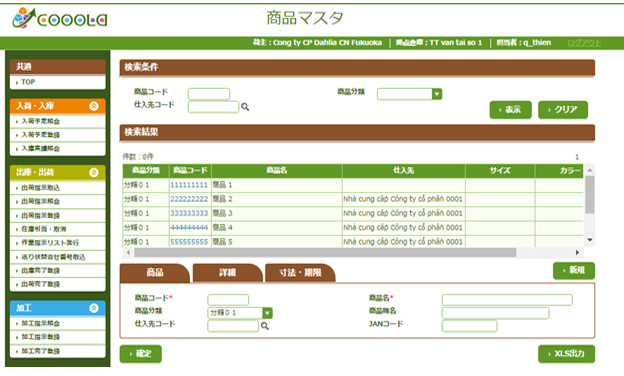Click the 新規 button

(x=574, y=271)
